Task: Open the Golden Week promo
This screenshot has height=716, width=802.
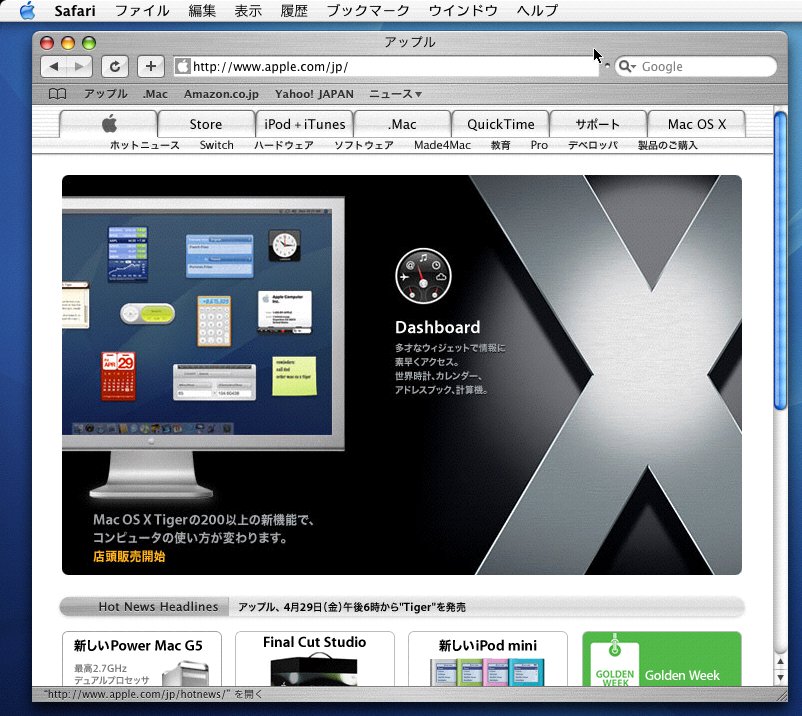Action: [x=662, y=659]
